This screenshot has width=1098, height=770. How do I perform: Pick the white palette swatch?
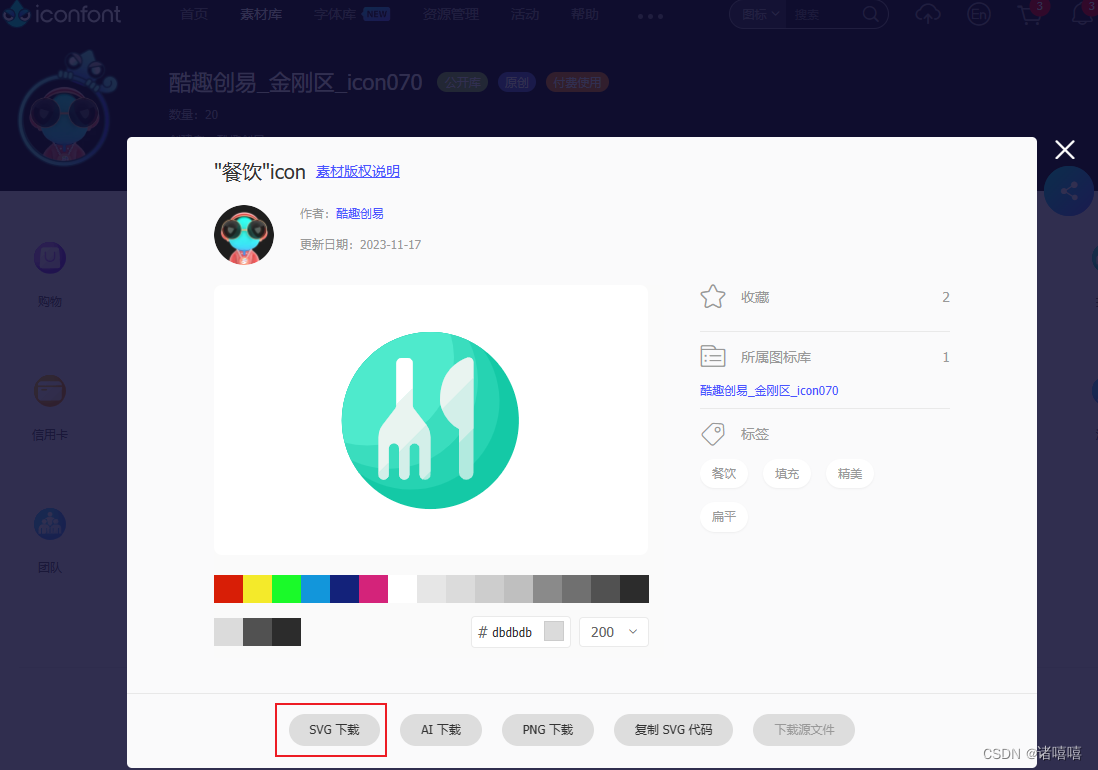point(403,589)
